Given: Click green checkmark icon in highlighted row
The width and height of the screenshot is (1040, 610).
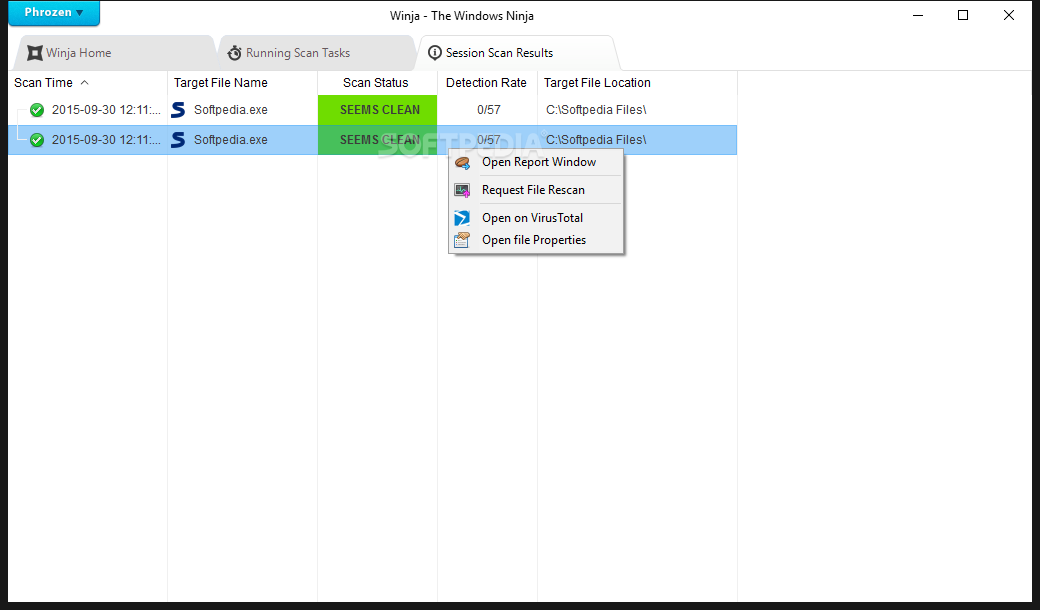Looking at the screenshot, I should [37, 140].
